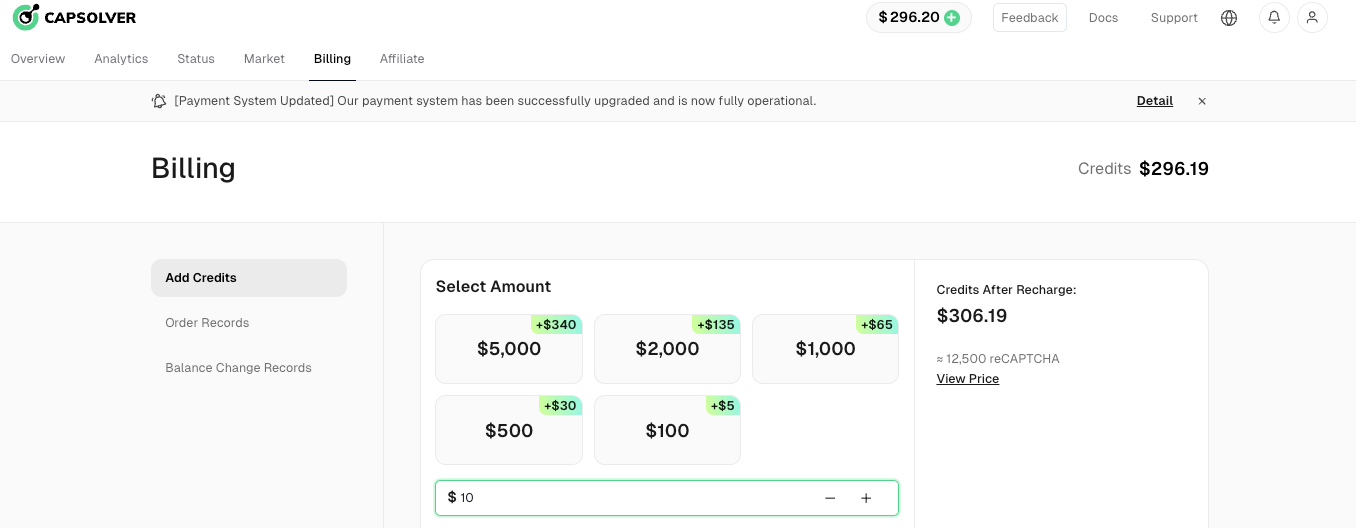Select the $2,000 credit amount
This screenshot has height=528, width=1356.
click(x=667, y=349)
